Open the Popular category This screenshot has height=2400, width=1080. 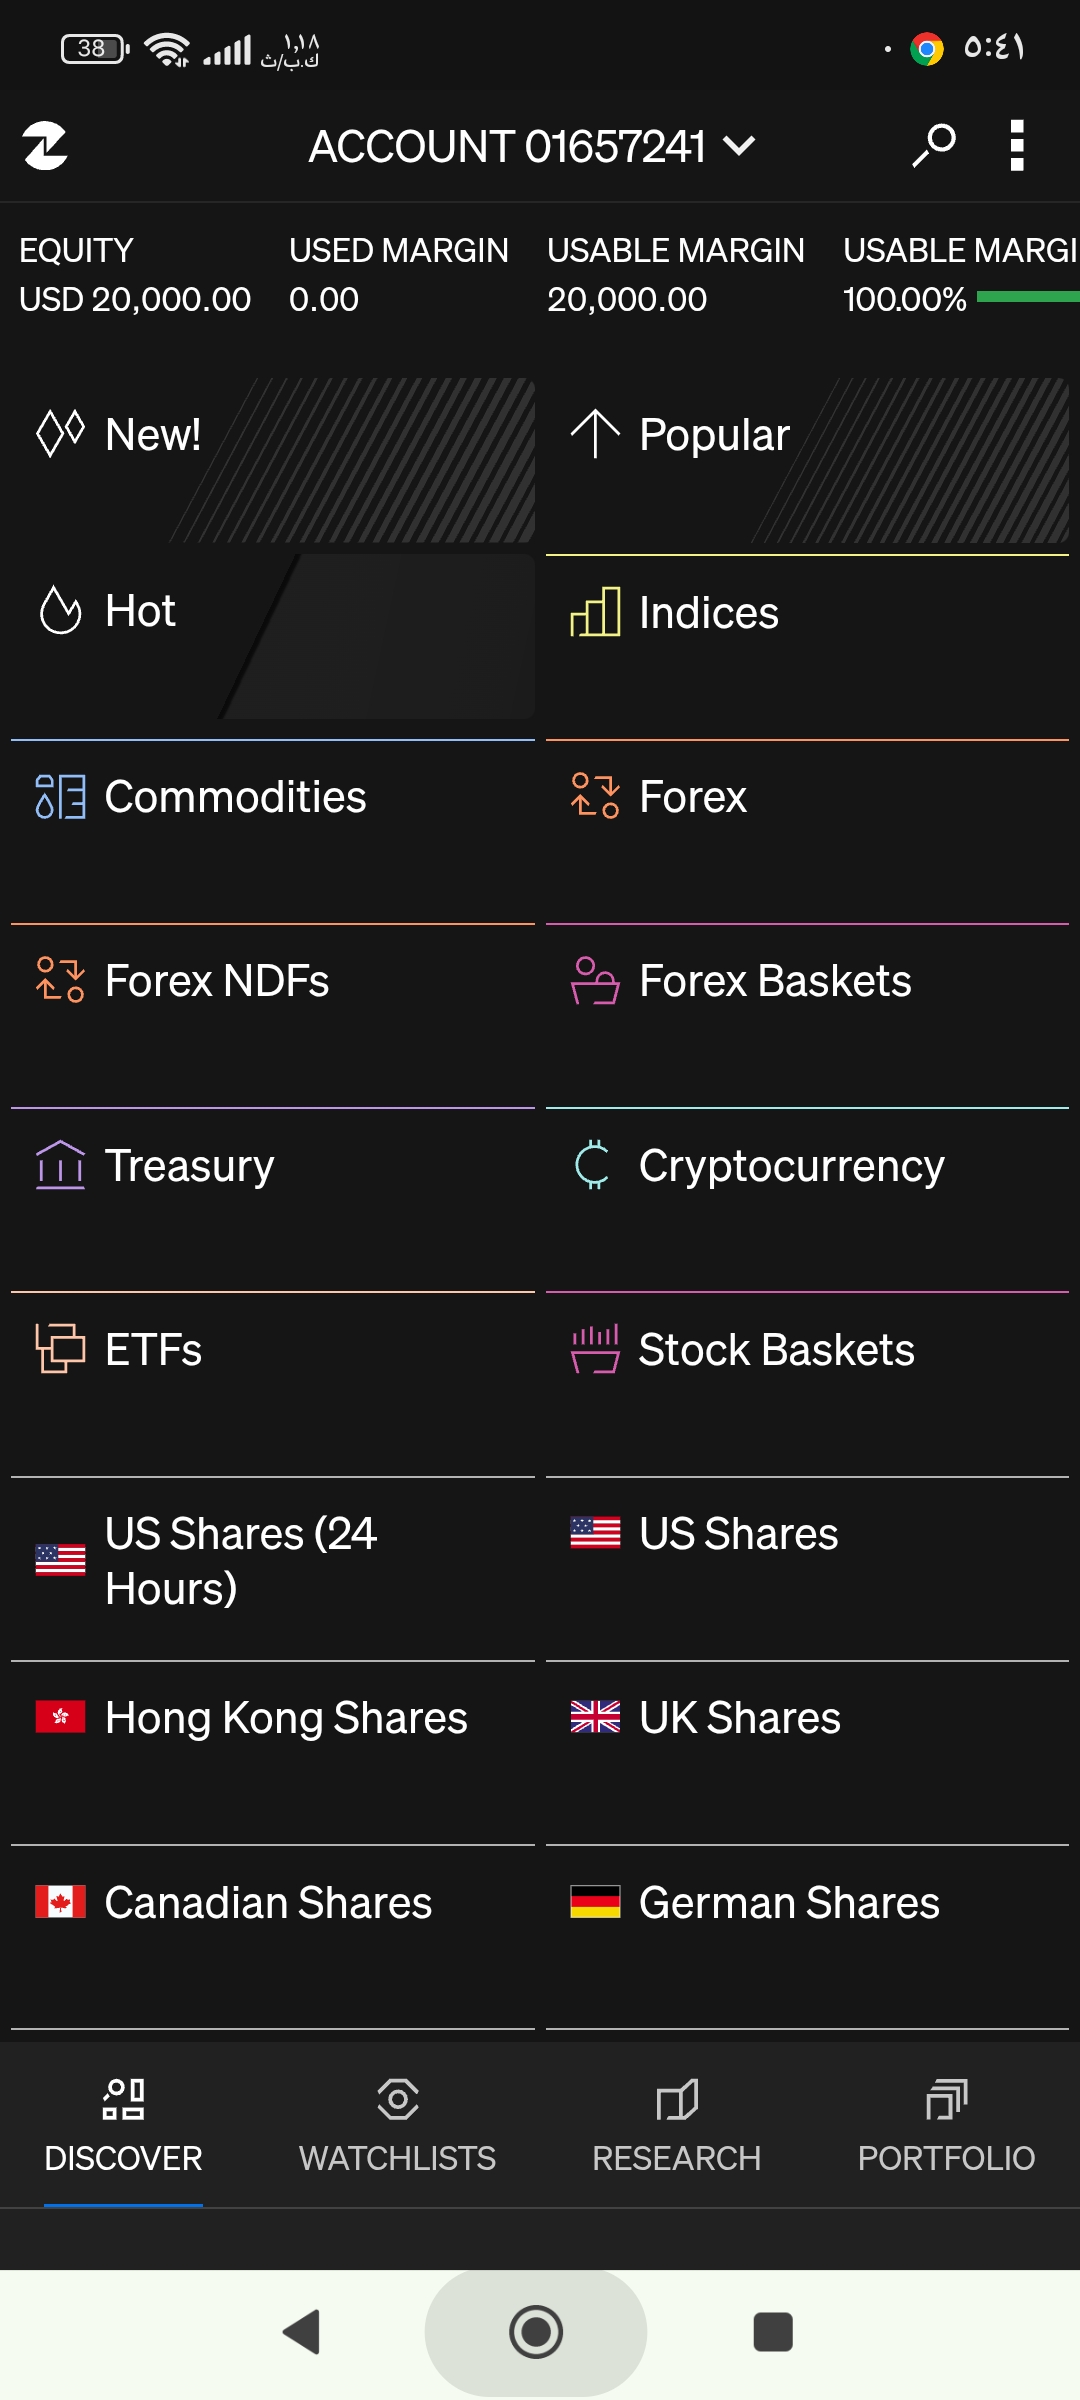coord(807,461)
